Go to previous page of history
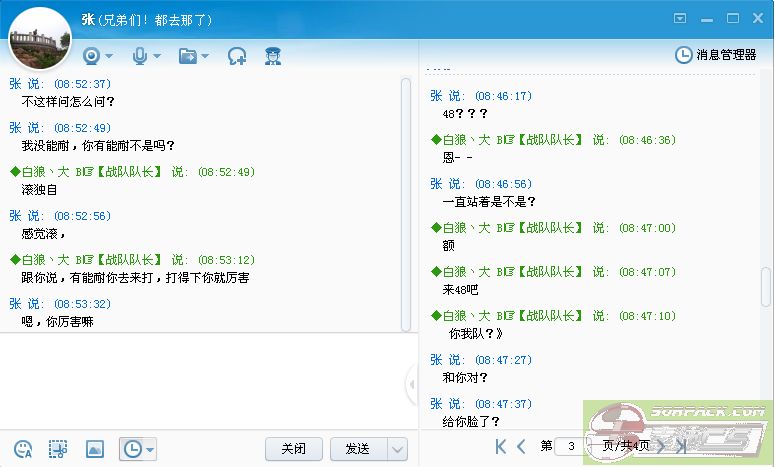 click(x=521, y=446)
